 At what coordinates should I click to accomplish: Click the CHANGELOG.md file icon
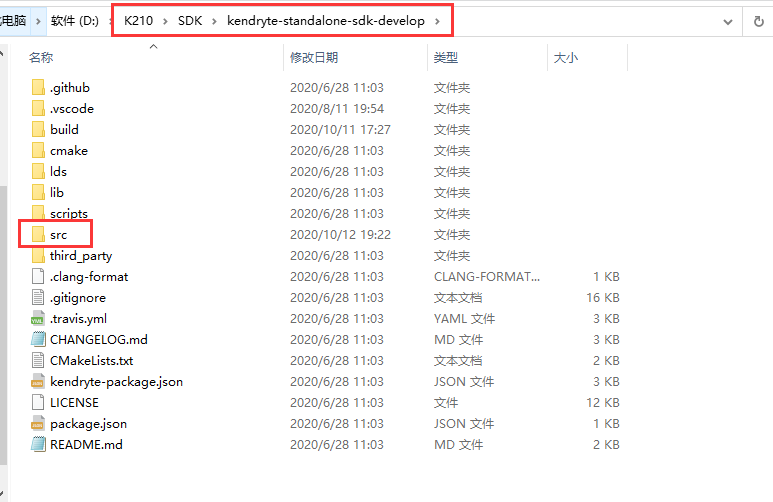pos(38,339)
